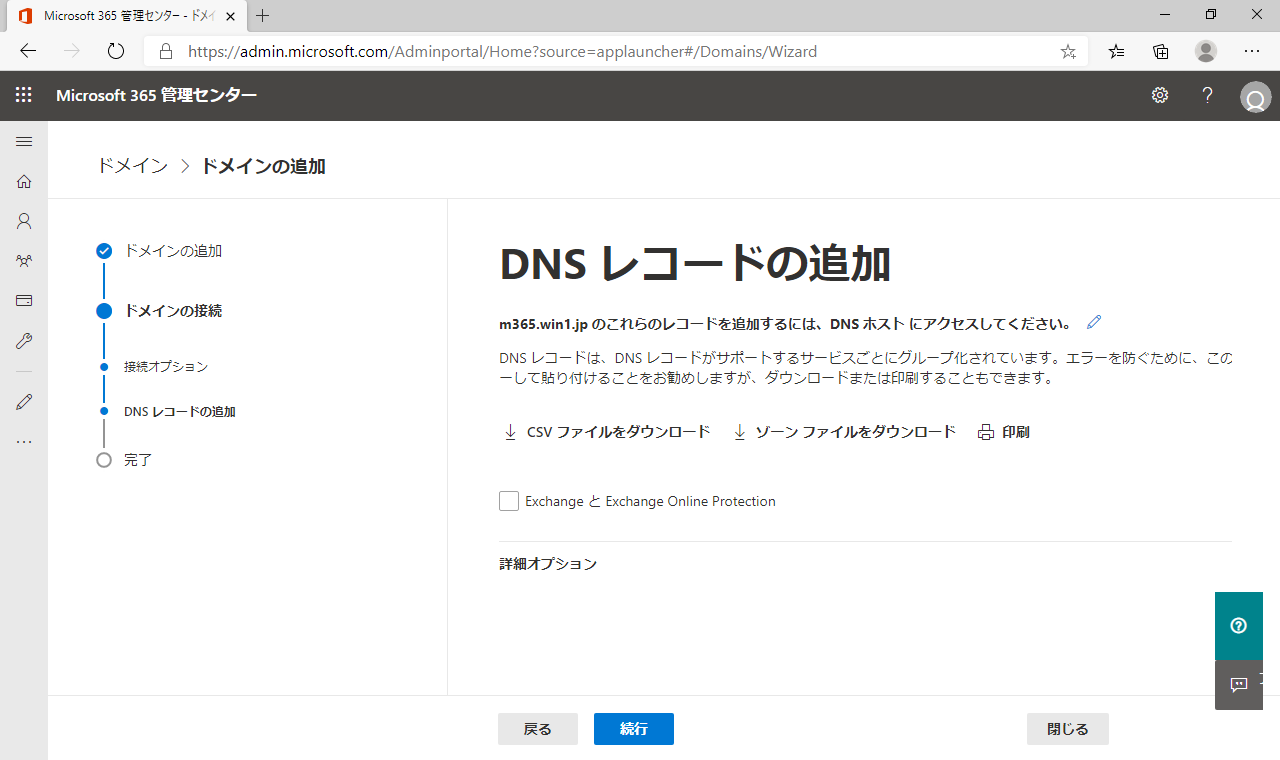The width and height of the screenshot is (1280, 760).
Task: Select DNS レコードの追加 sub-step
Action: pyautogui.click(x=179, y=412)
